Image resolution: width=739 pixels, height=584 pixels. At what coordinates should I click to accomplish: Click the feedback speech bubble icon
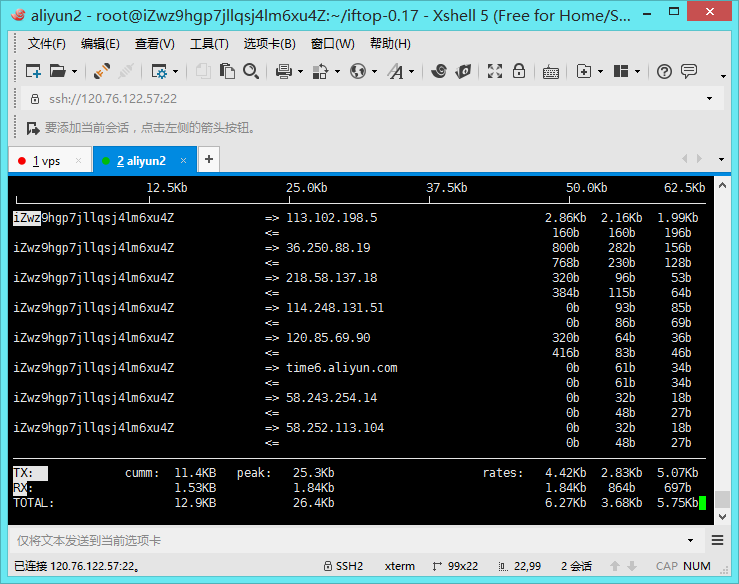(x=689, y=72)
